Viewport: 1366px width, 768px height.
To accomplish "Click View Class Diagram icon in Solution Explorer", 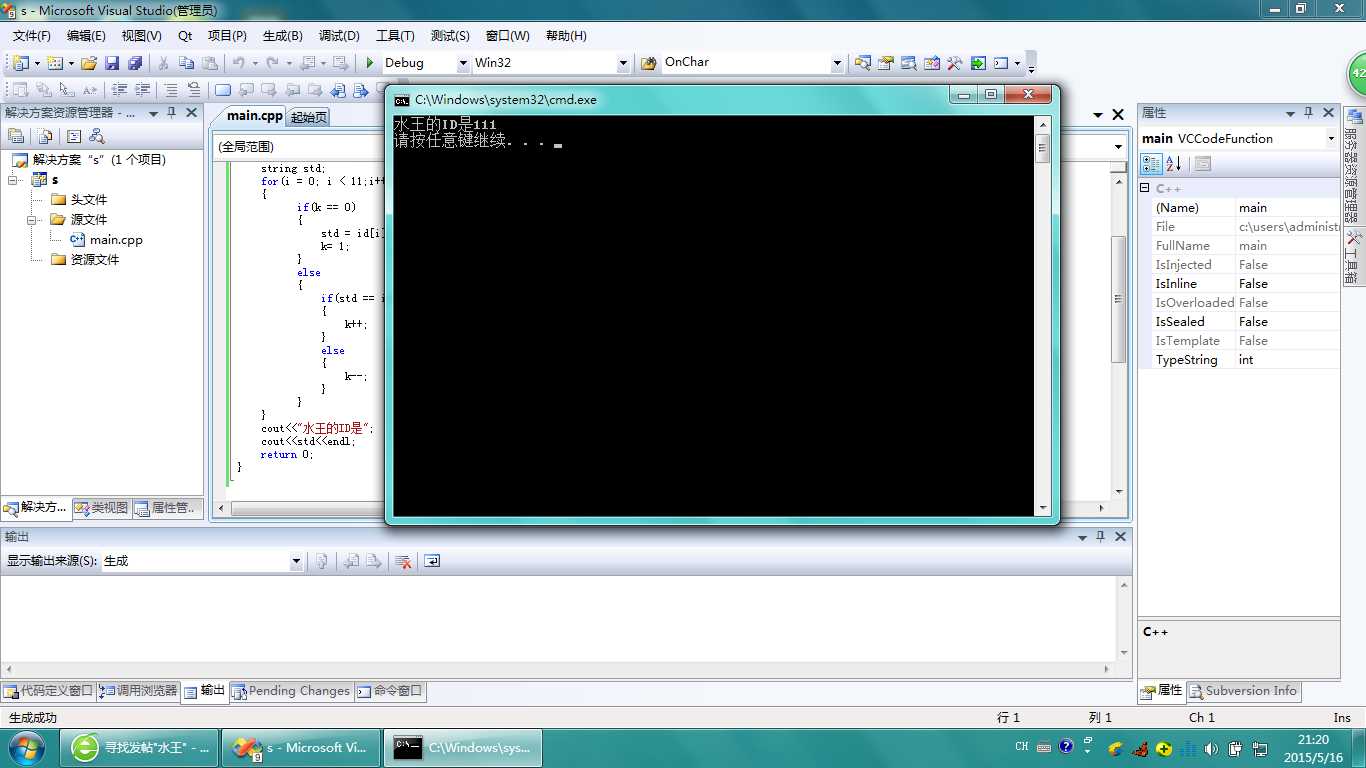I will pos(97,136).
